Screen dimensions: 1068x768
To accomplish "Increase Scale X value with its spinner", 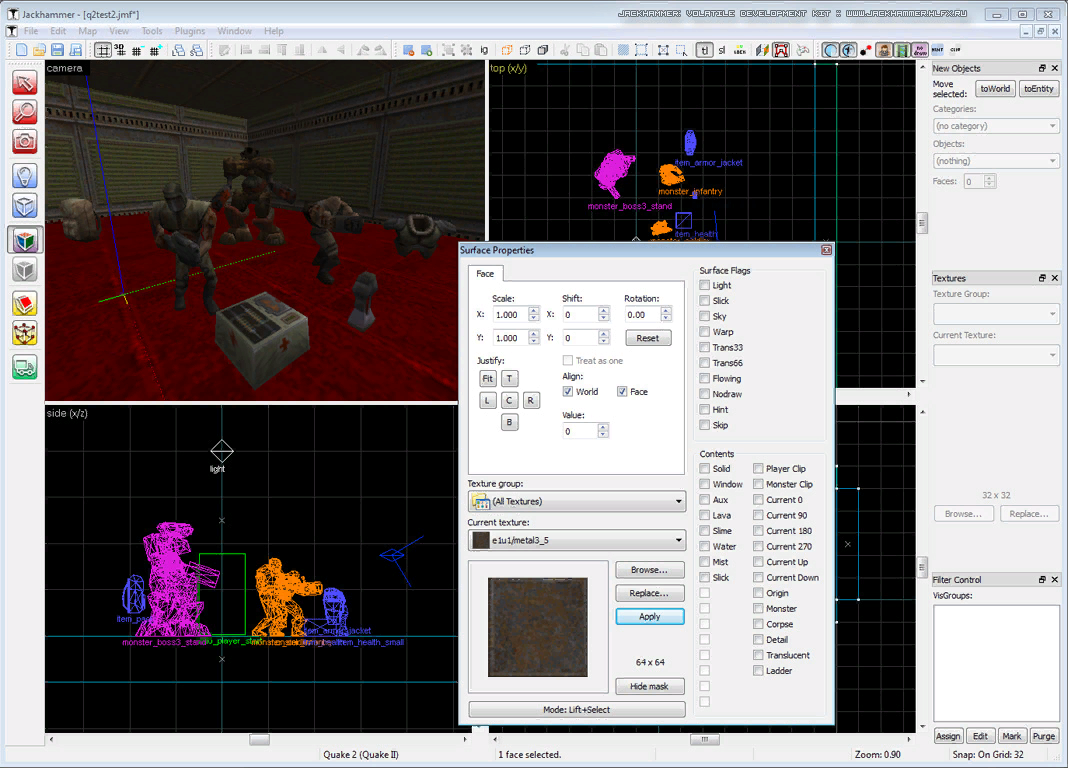I will (534, 311).
